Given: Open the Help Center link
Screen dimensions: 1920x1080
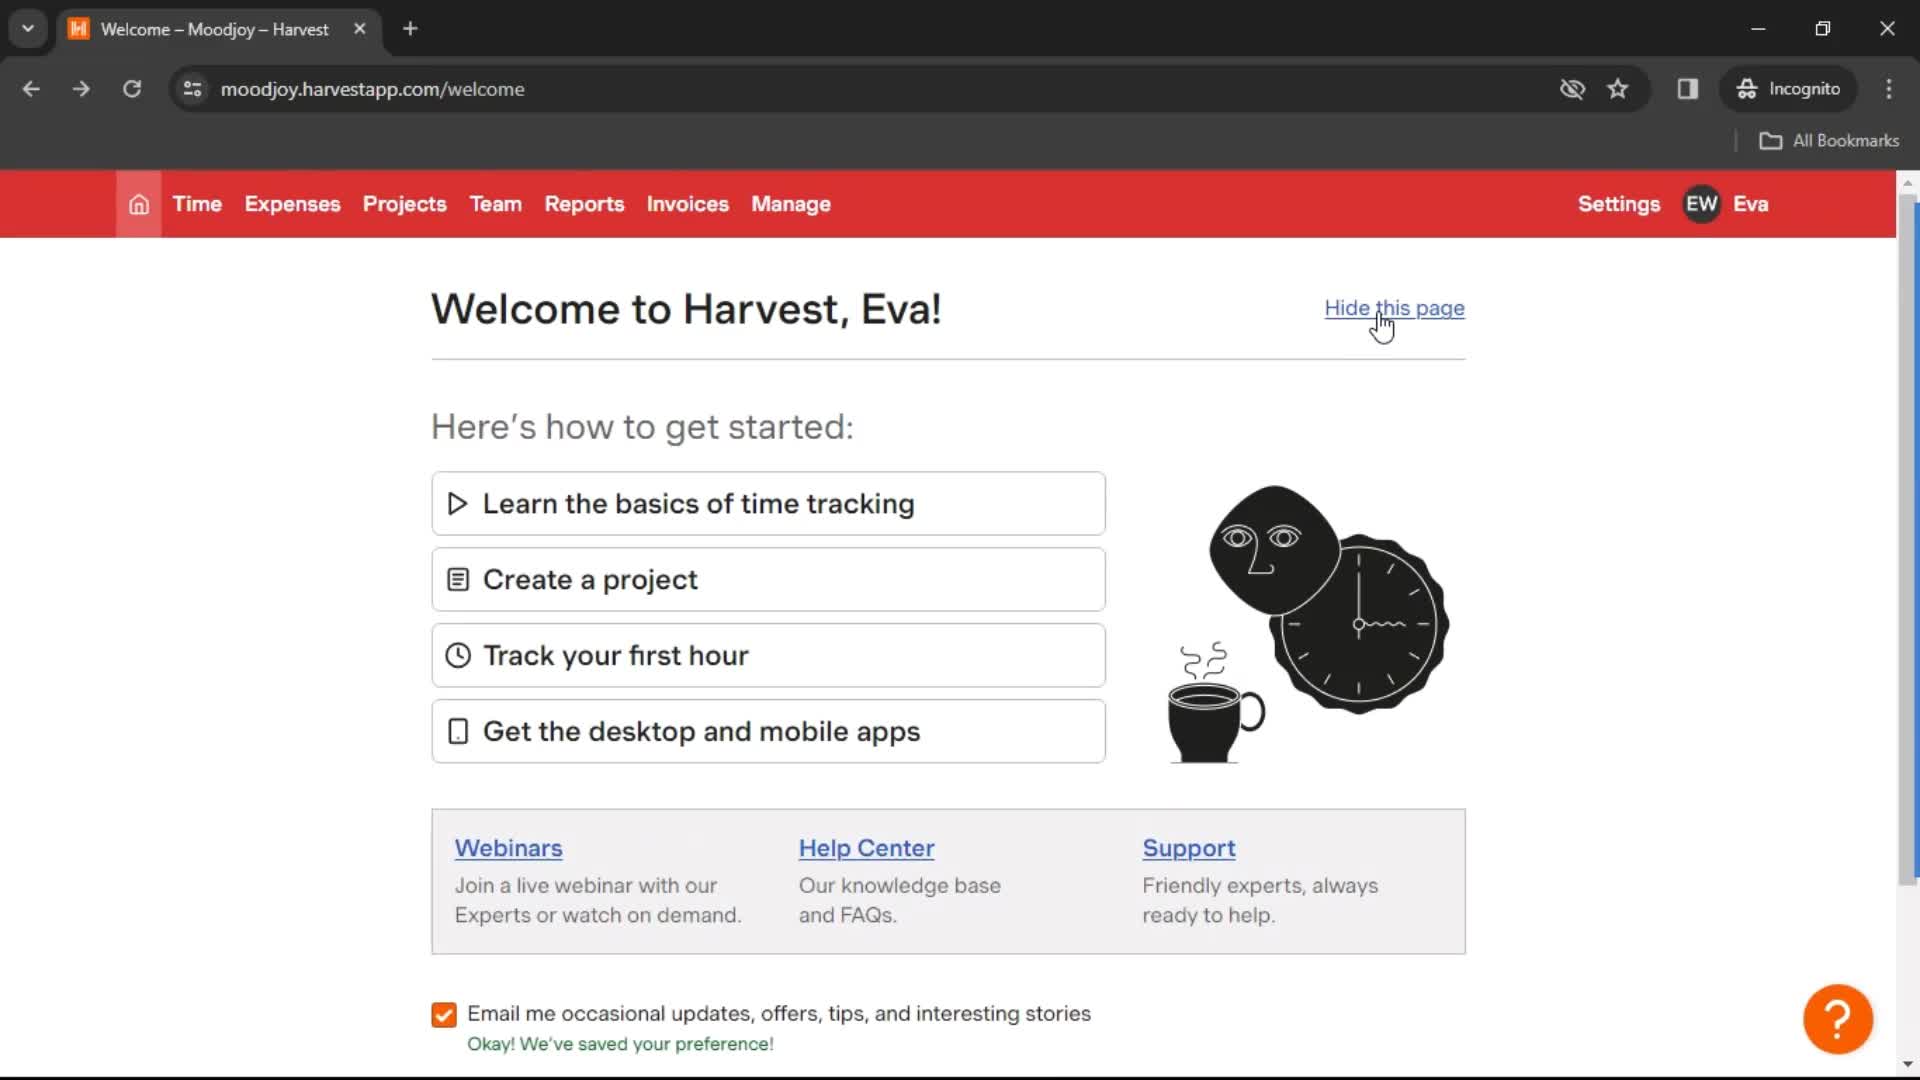Looking at the screenshot, I should (x=865, y=847).
